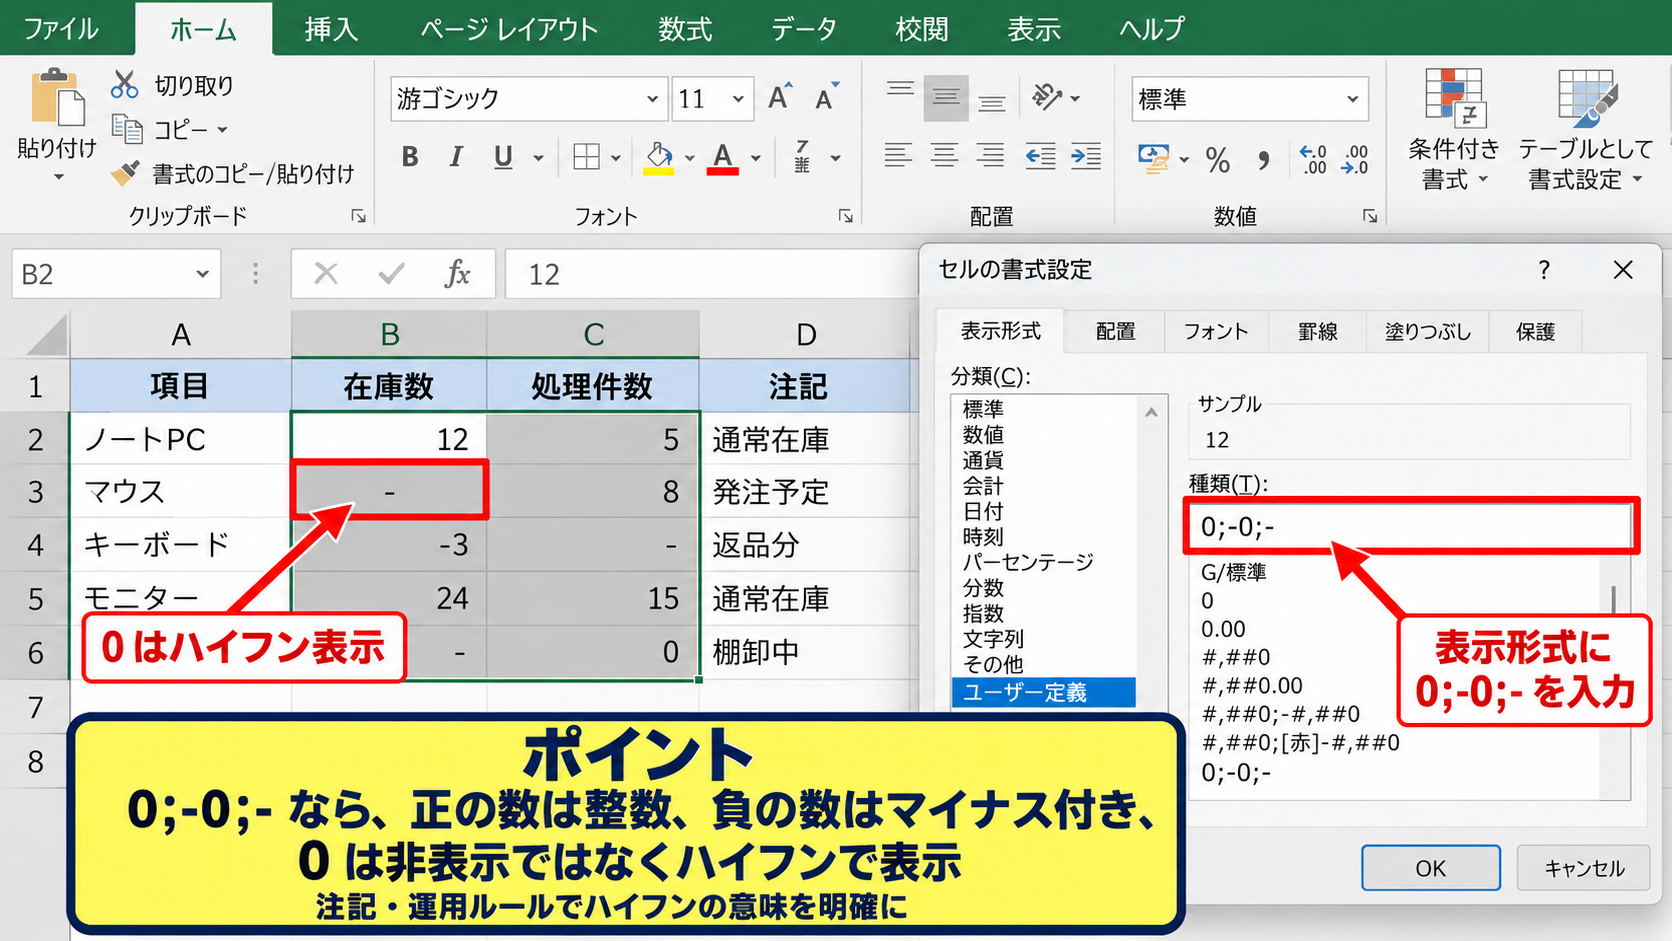
Task: Click OK in the format cells dialog
Action: [x=1430, y=868]
